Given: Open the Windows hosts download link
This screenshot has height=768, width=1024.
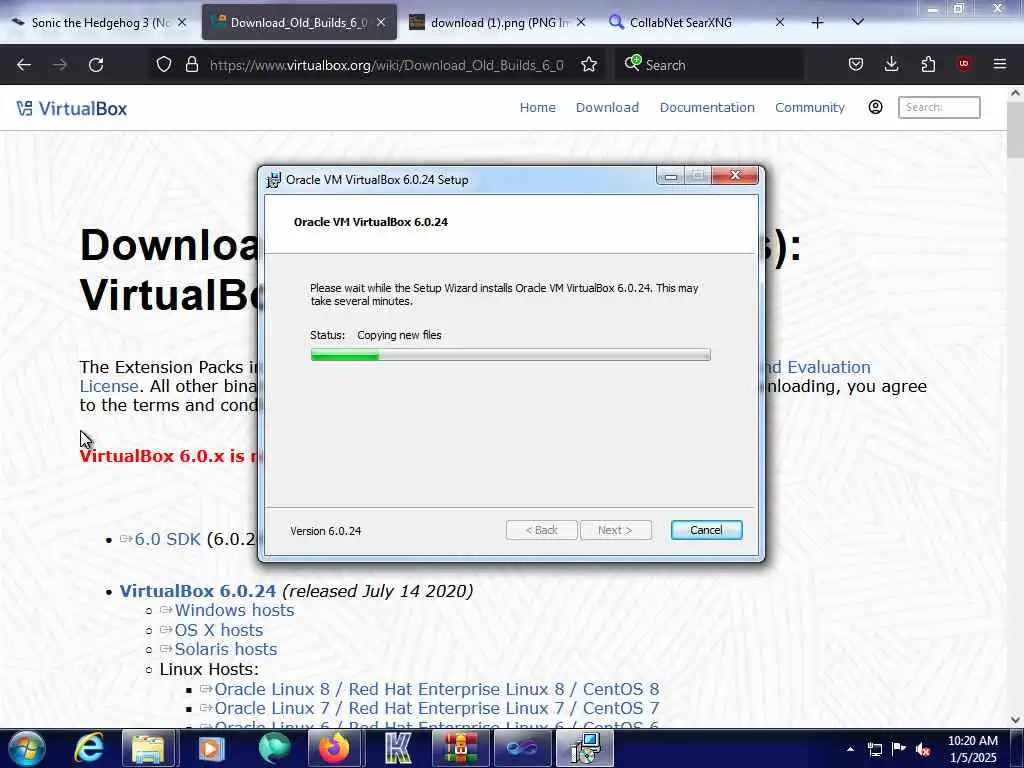Looking at the screenshot, I should tap(234, 611).
